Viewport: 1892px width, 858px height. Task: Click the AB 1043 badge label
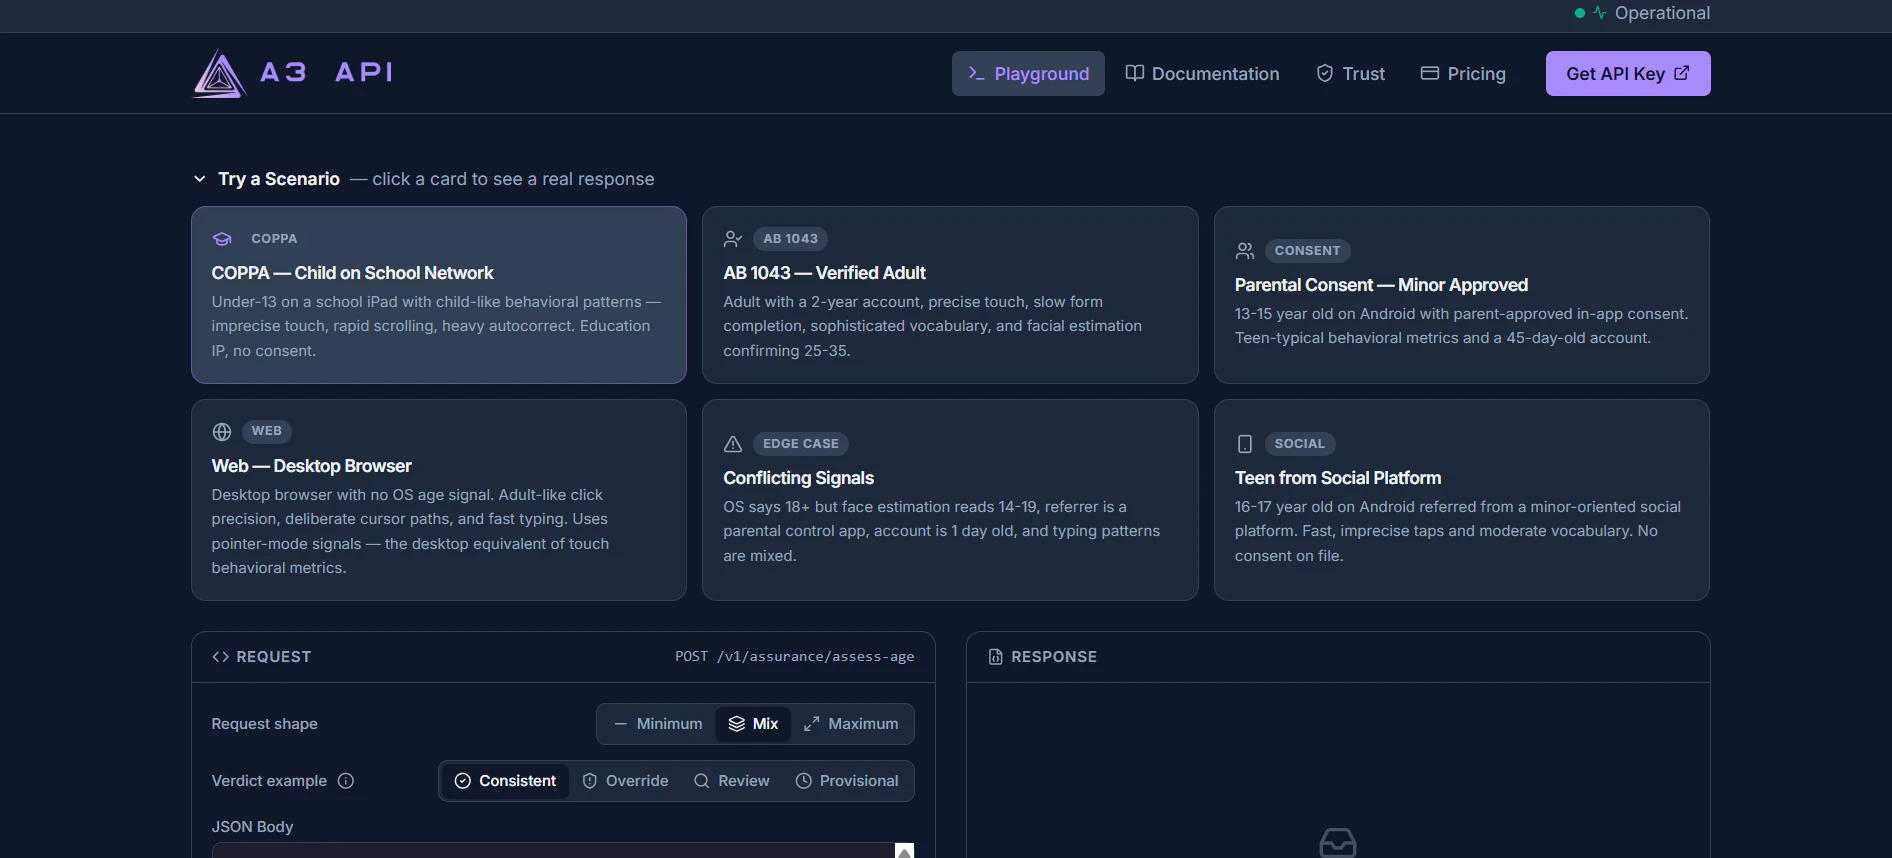(790, 239)
